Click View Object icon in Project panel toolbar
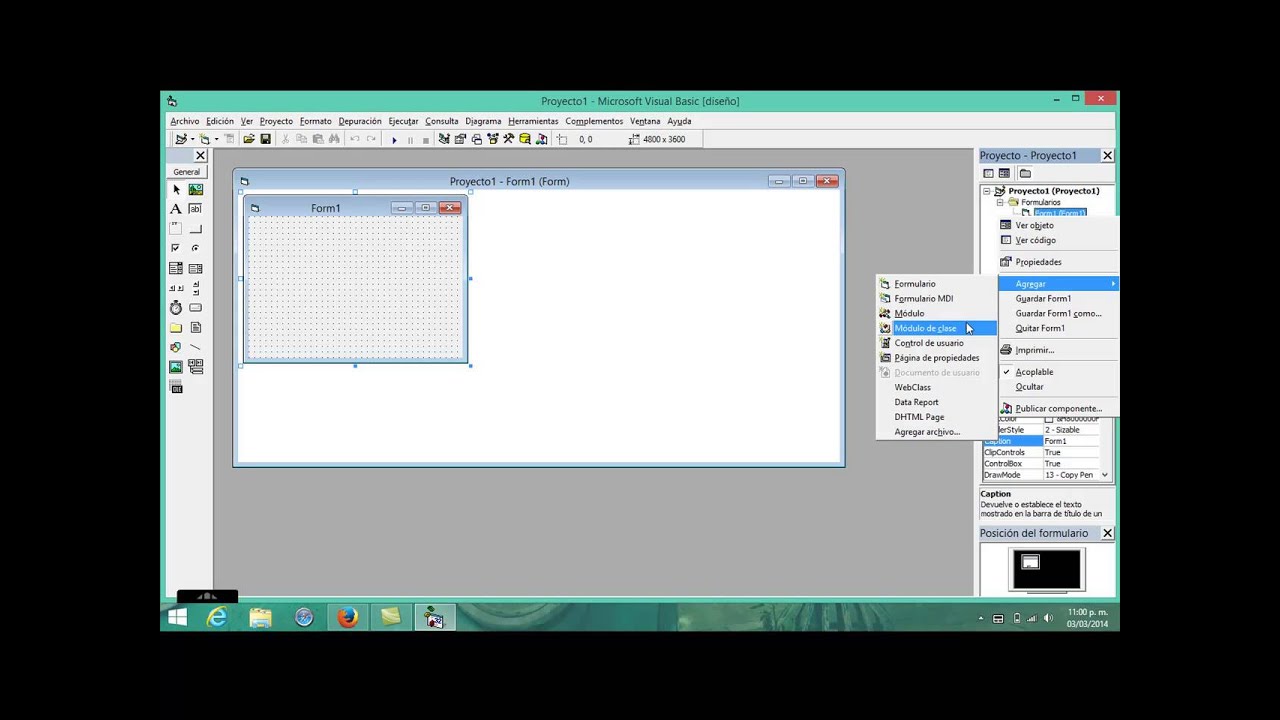The width and height of the screenshot is (1280, 720). pos(1004,173)
